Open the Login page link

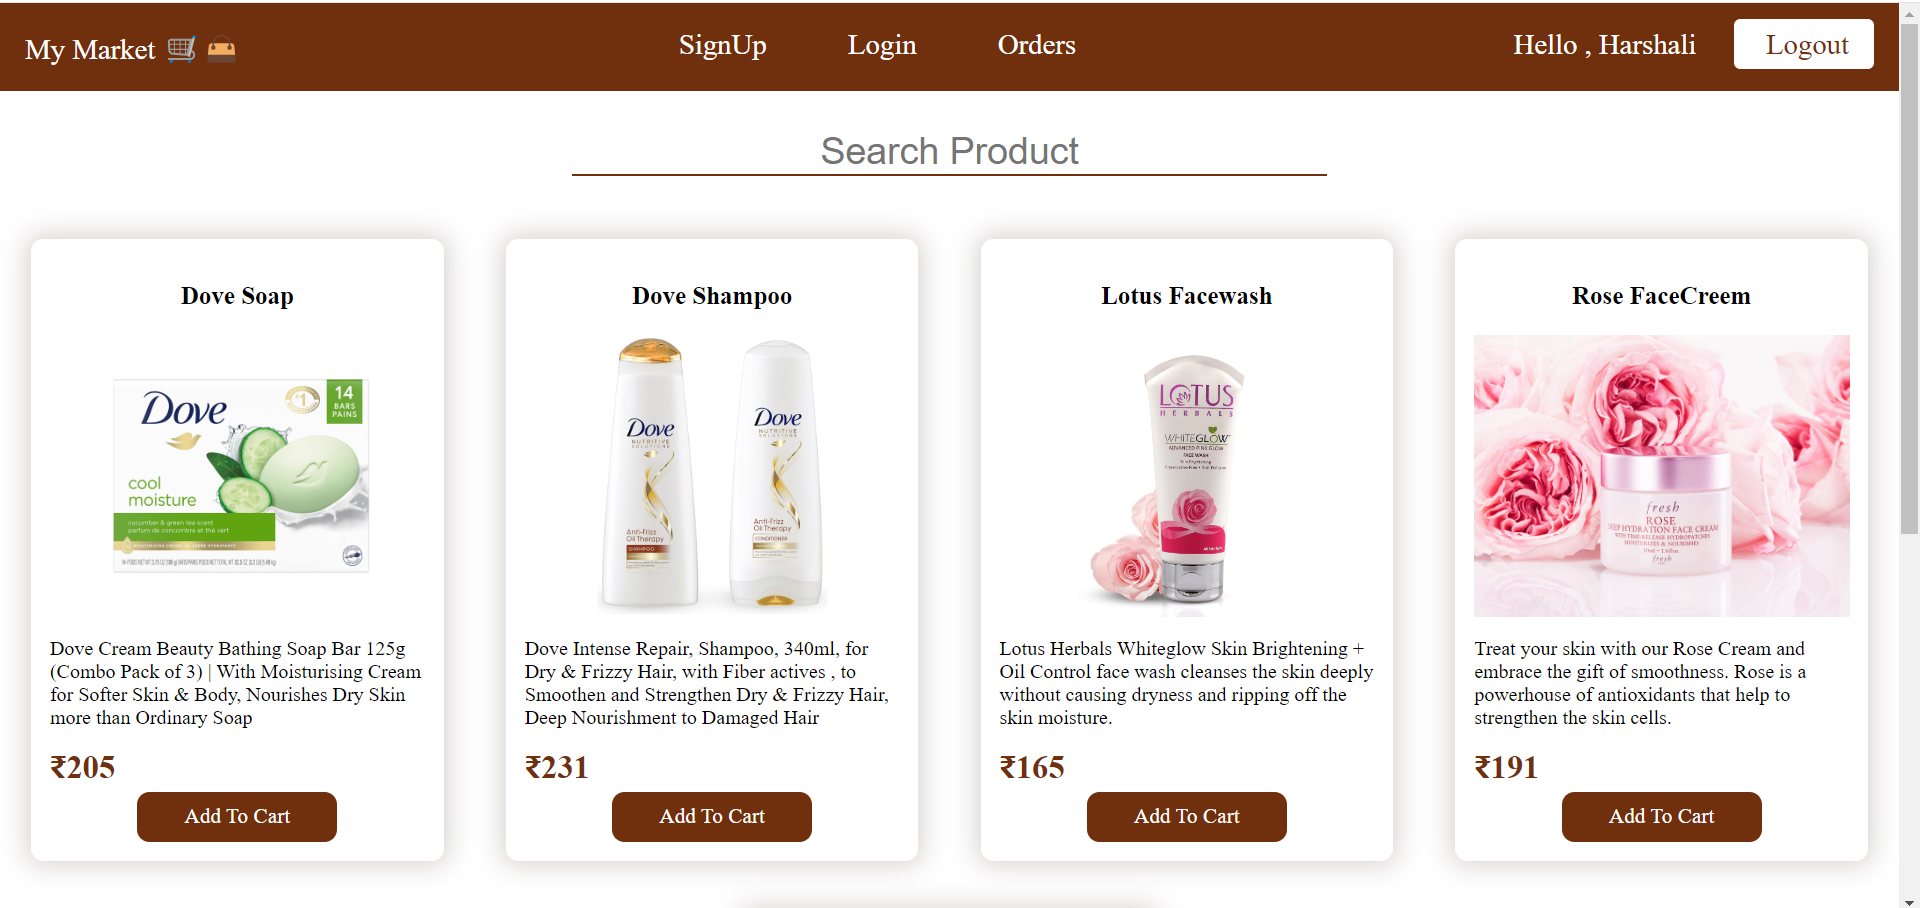pos(882,45)
